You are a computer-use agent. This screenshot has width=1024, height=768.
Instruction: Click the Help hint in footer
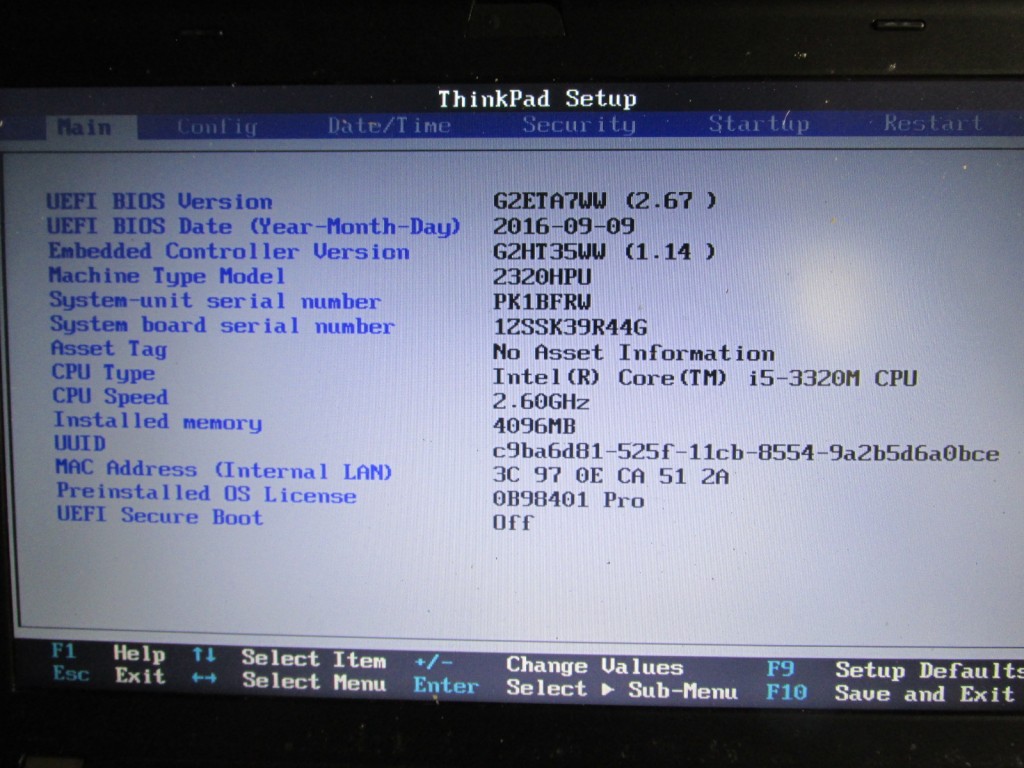click(x=139, y=653)
